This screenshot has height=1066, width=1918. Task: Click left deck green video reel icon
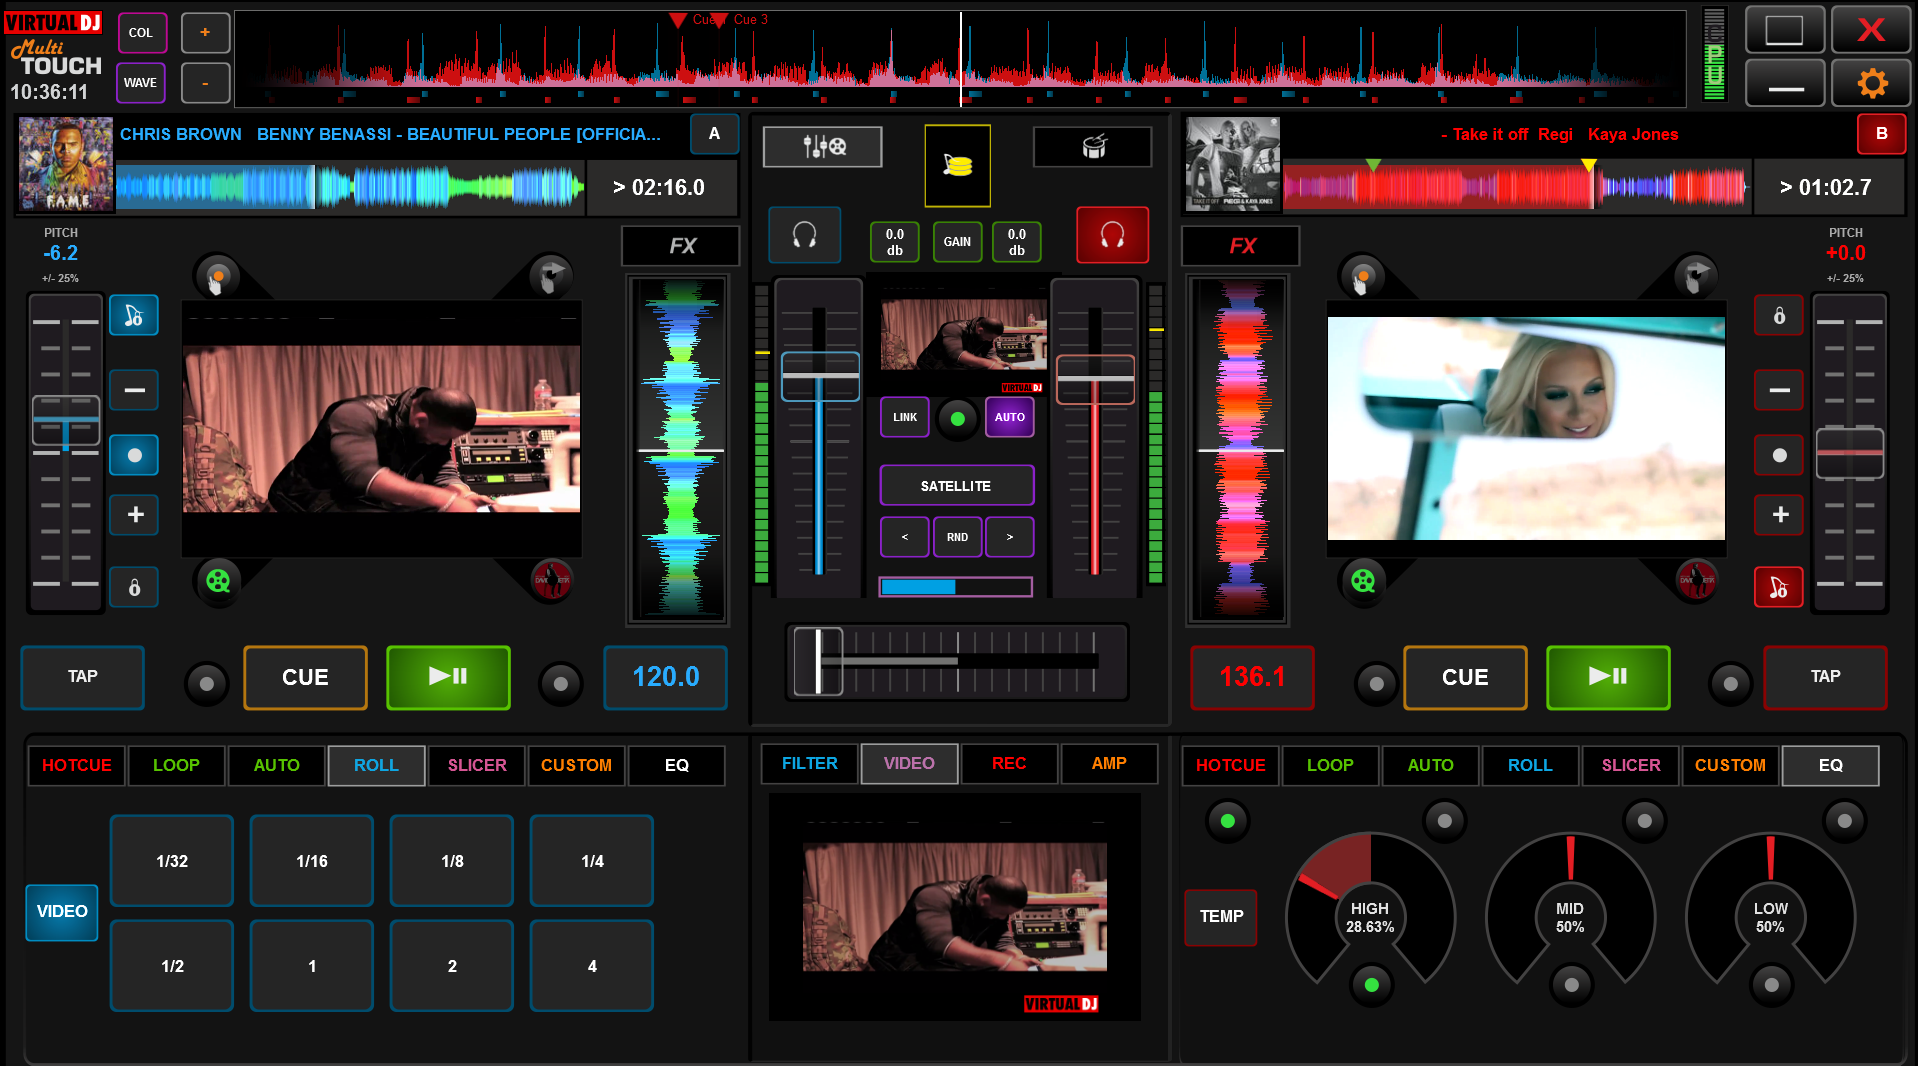click(x=218, y=580)
